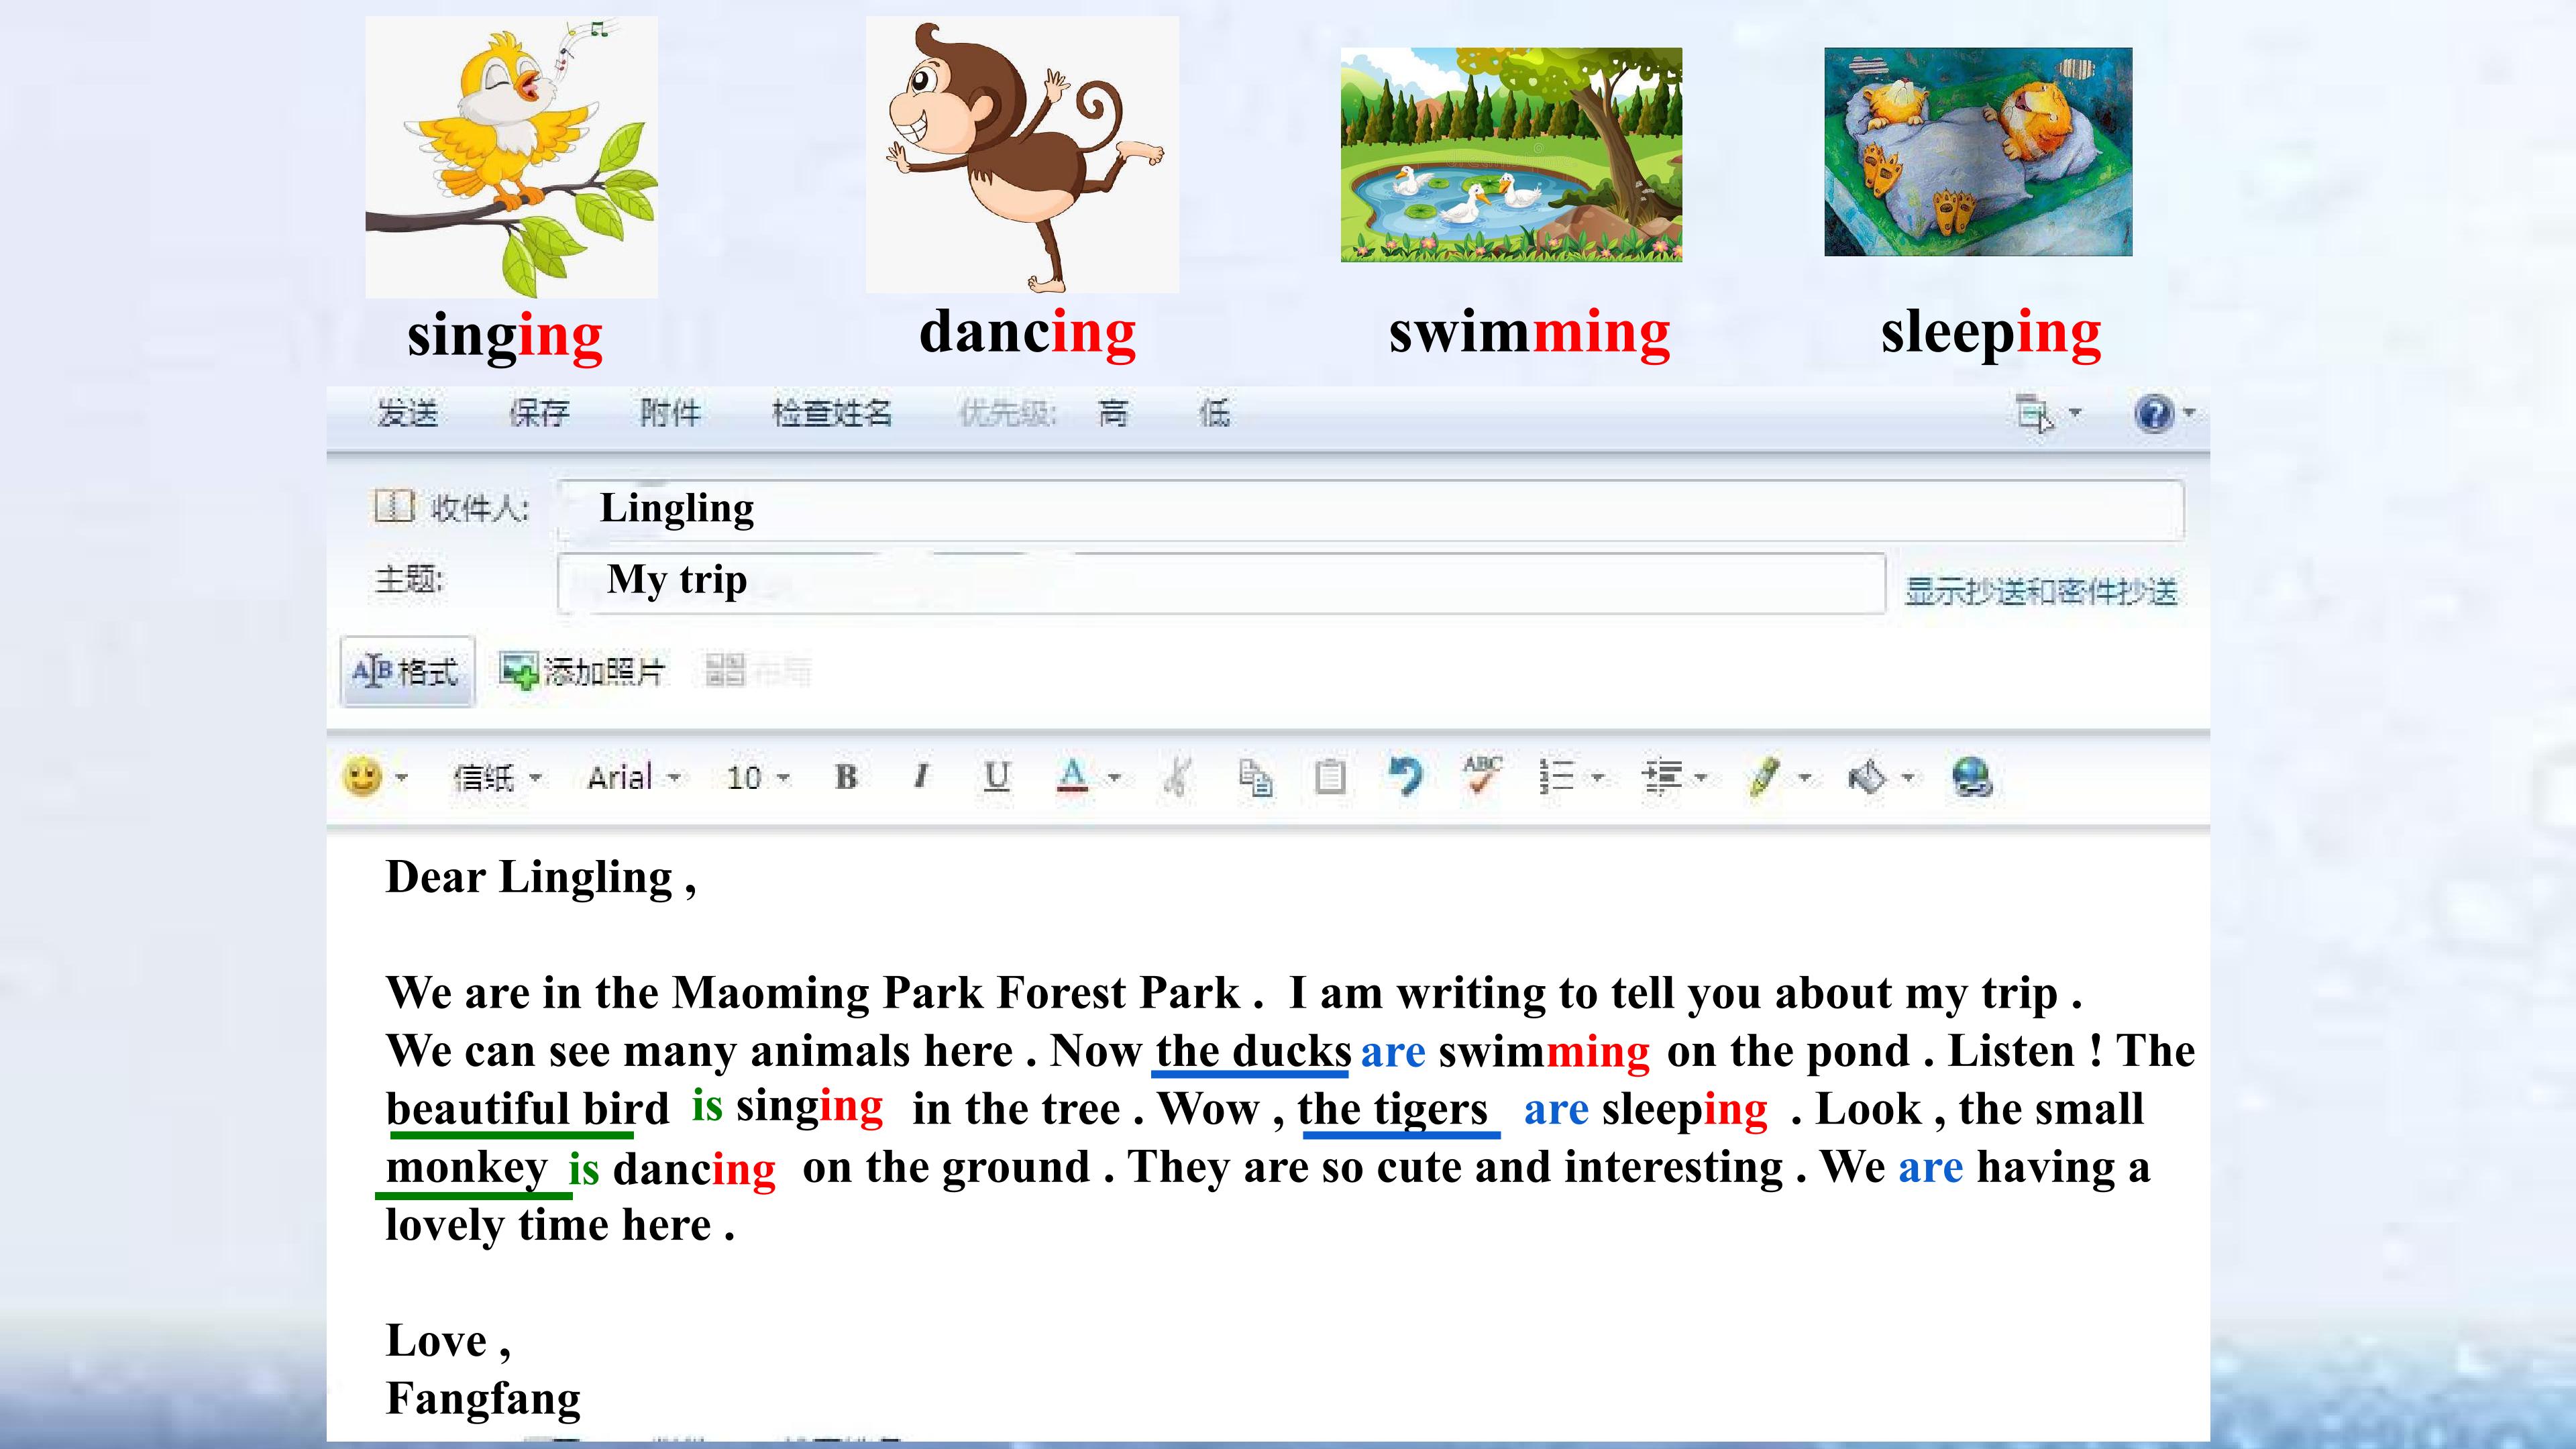Click the paste clipboard icon

[x=1330, y=777]
